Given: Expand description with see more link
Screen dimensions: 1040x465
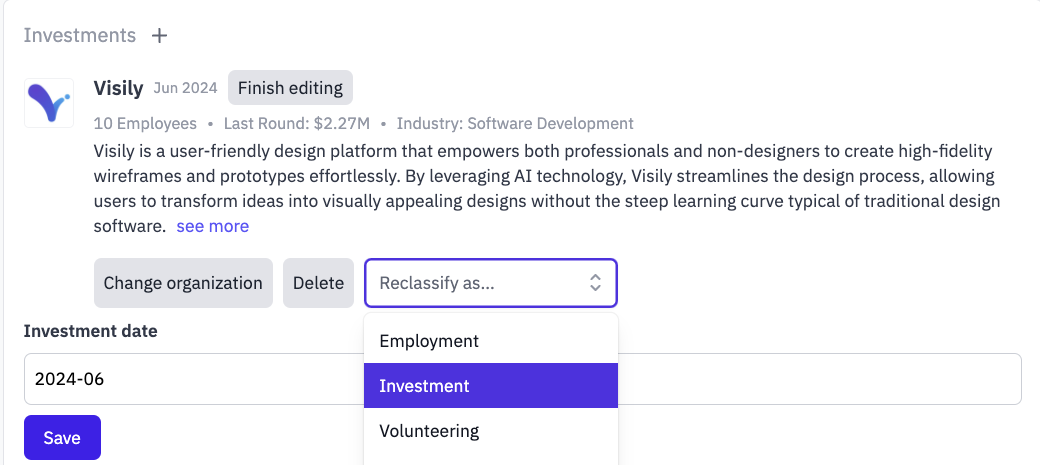Looking at the screenshot, I should click(x=213, y=226).
